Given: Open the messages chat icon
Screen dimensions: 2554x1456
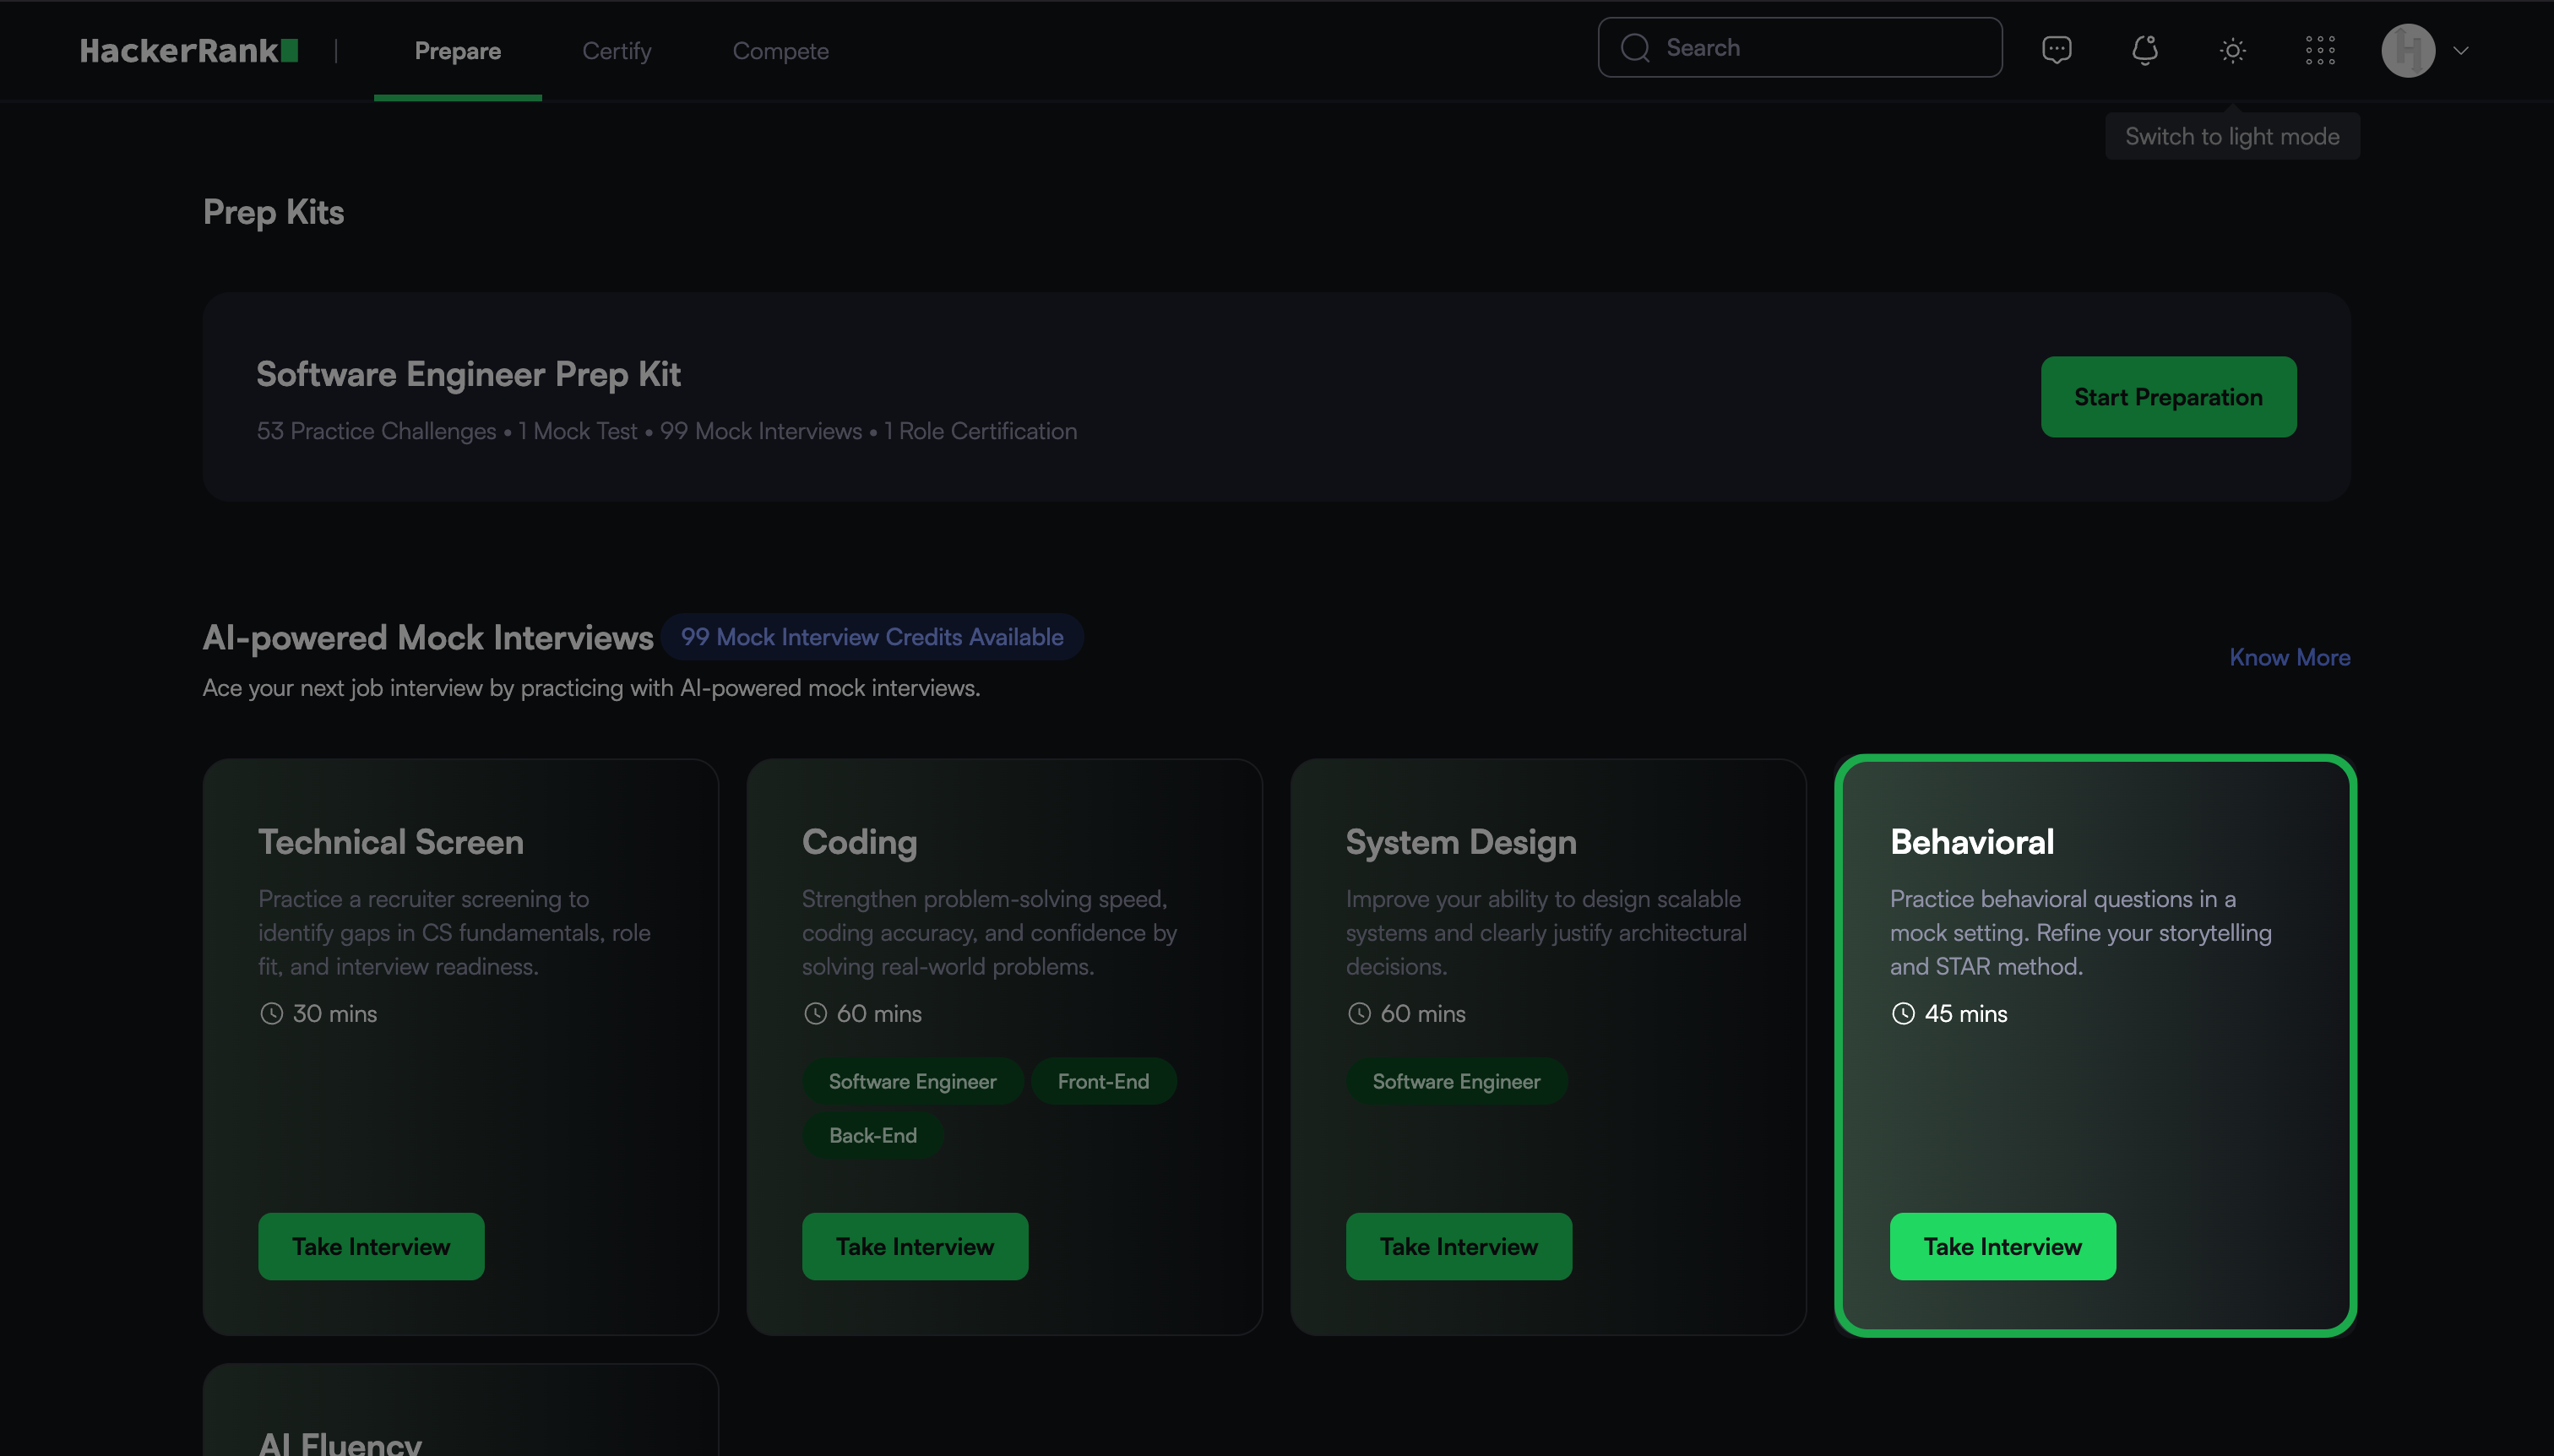Looking at the screenshot, I should tap(2056, 49).
